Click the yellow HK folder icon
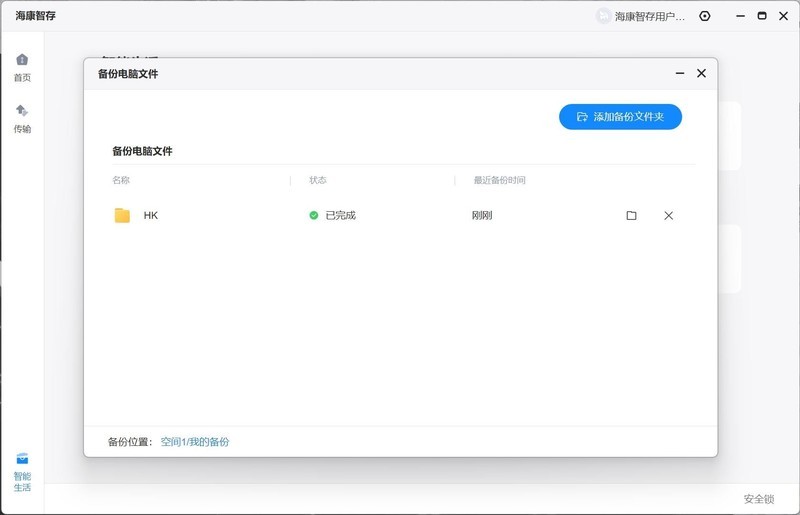Screen dimensions: 800x515 pyautogui.click(x=122, y=215)
